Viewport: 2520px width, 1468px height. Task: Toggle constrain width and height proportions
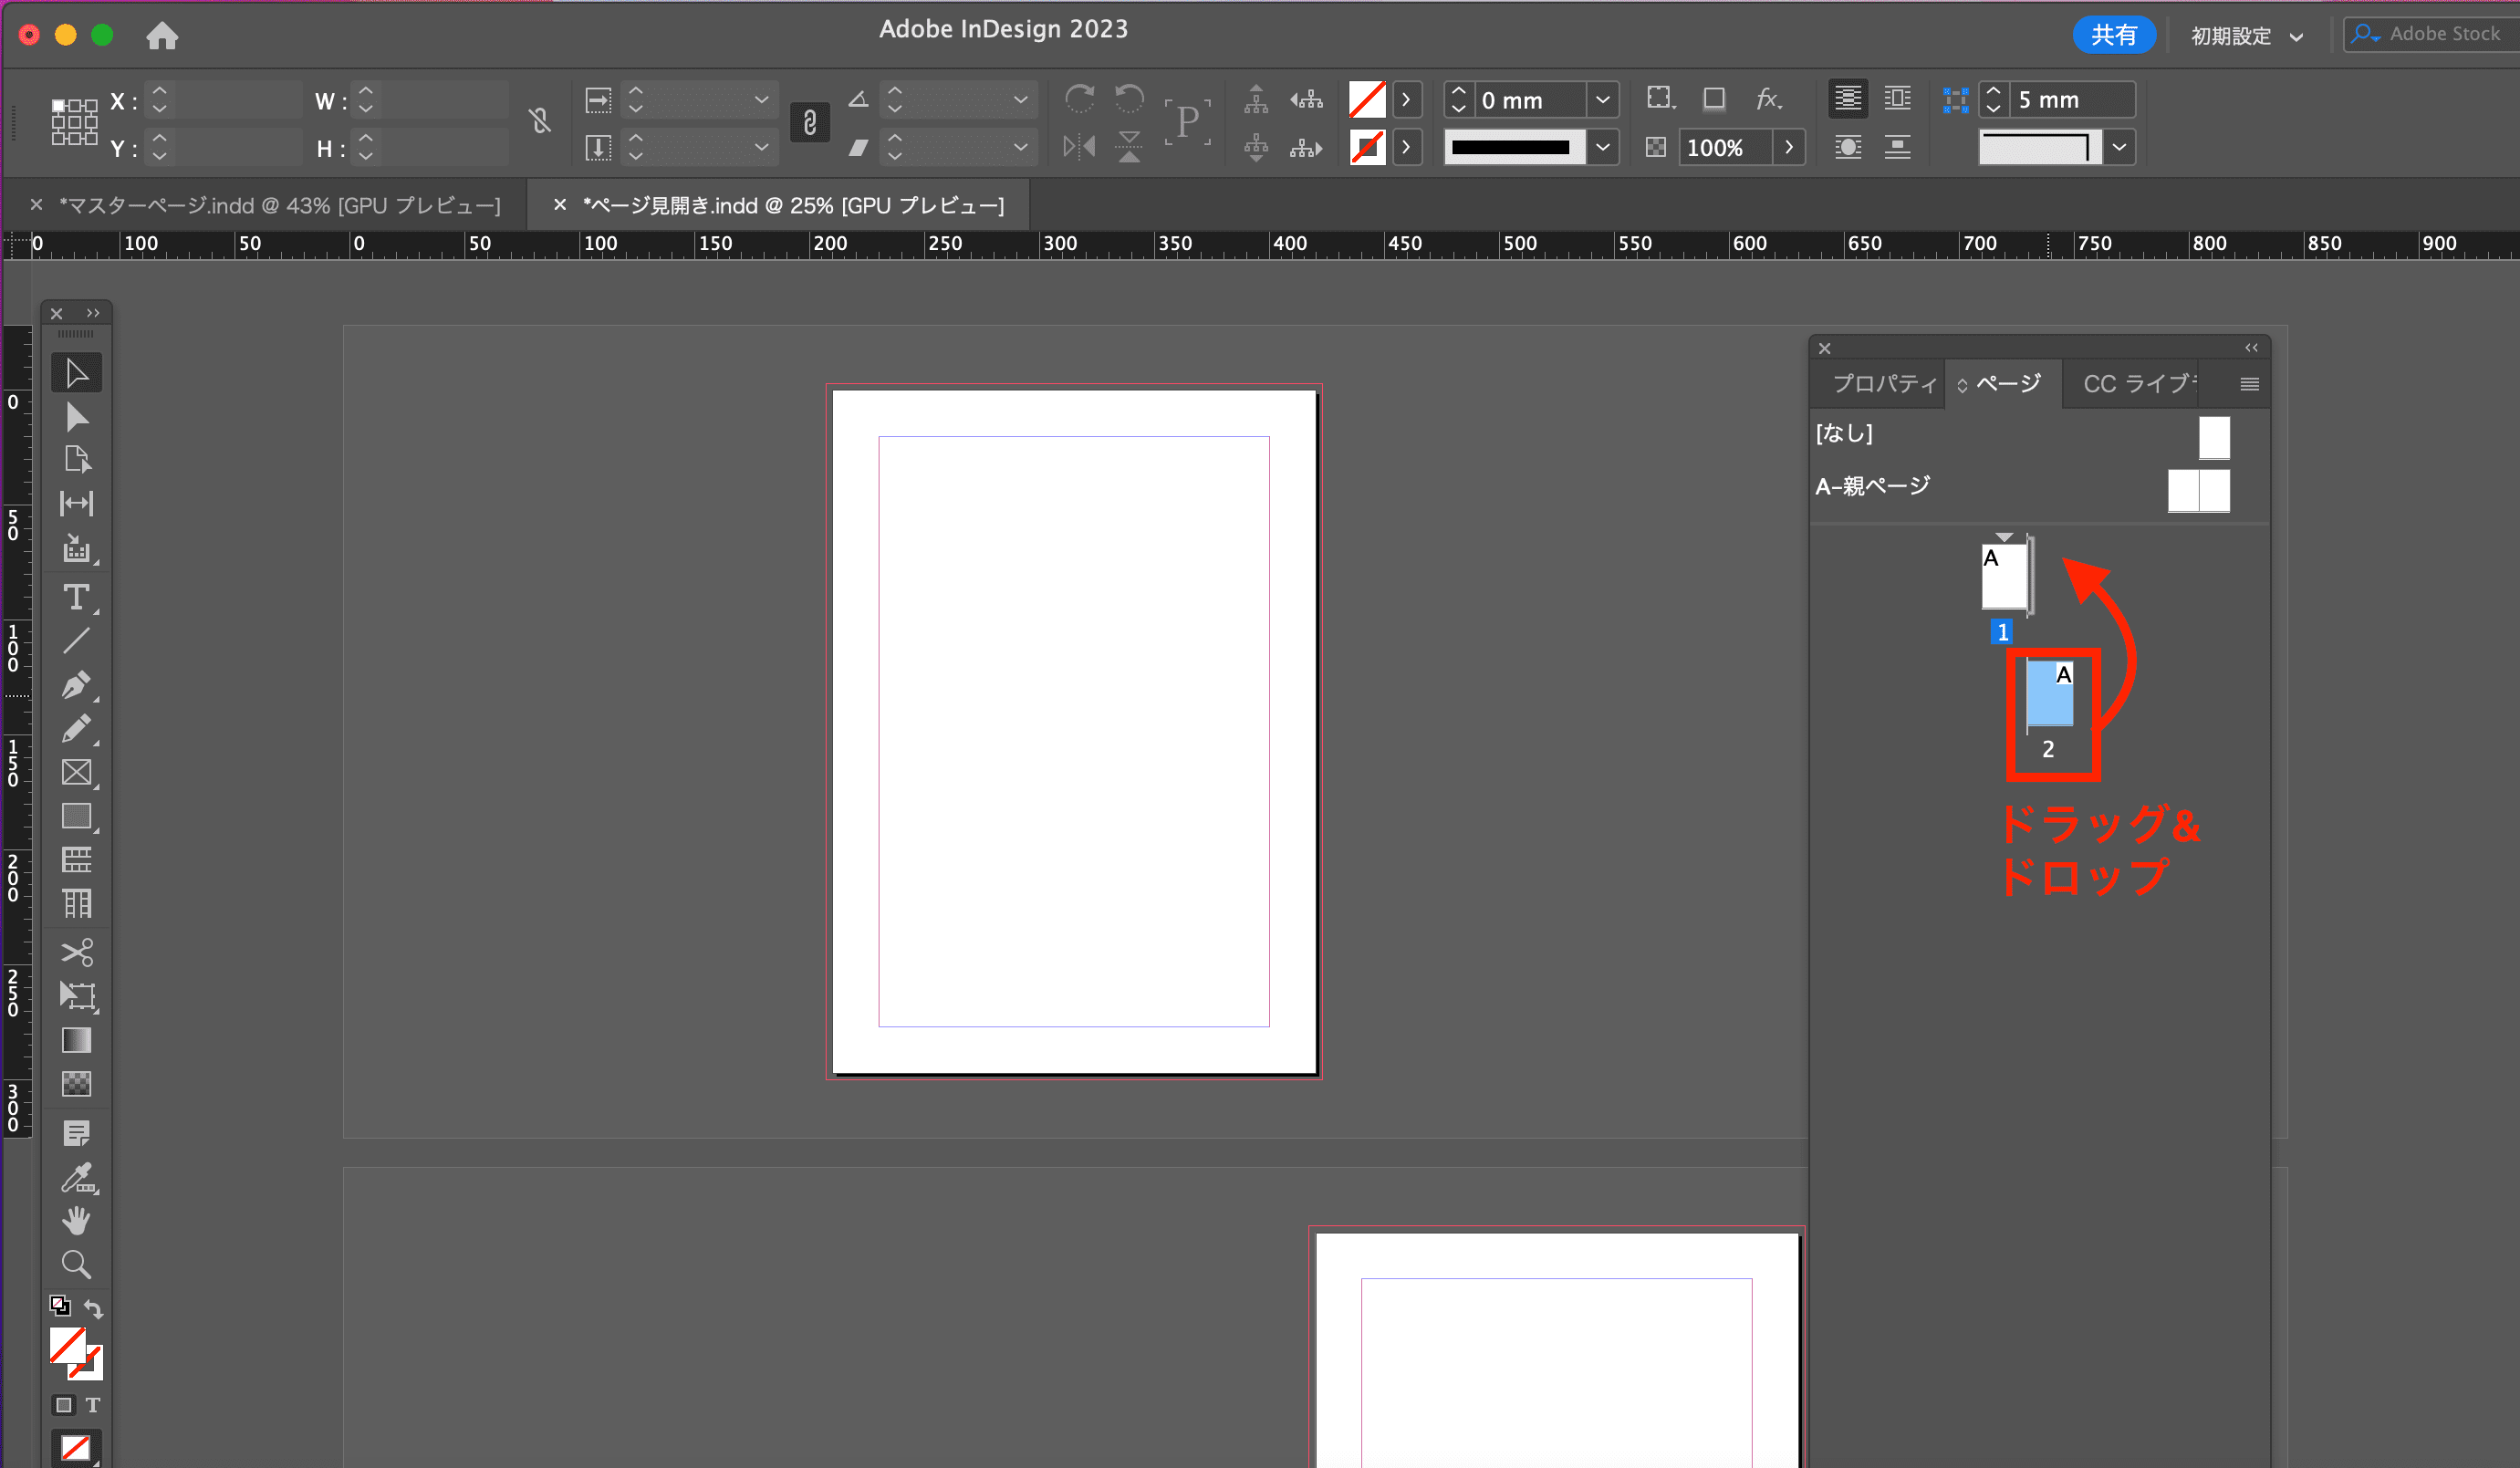[x=540, y=122]
